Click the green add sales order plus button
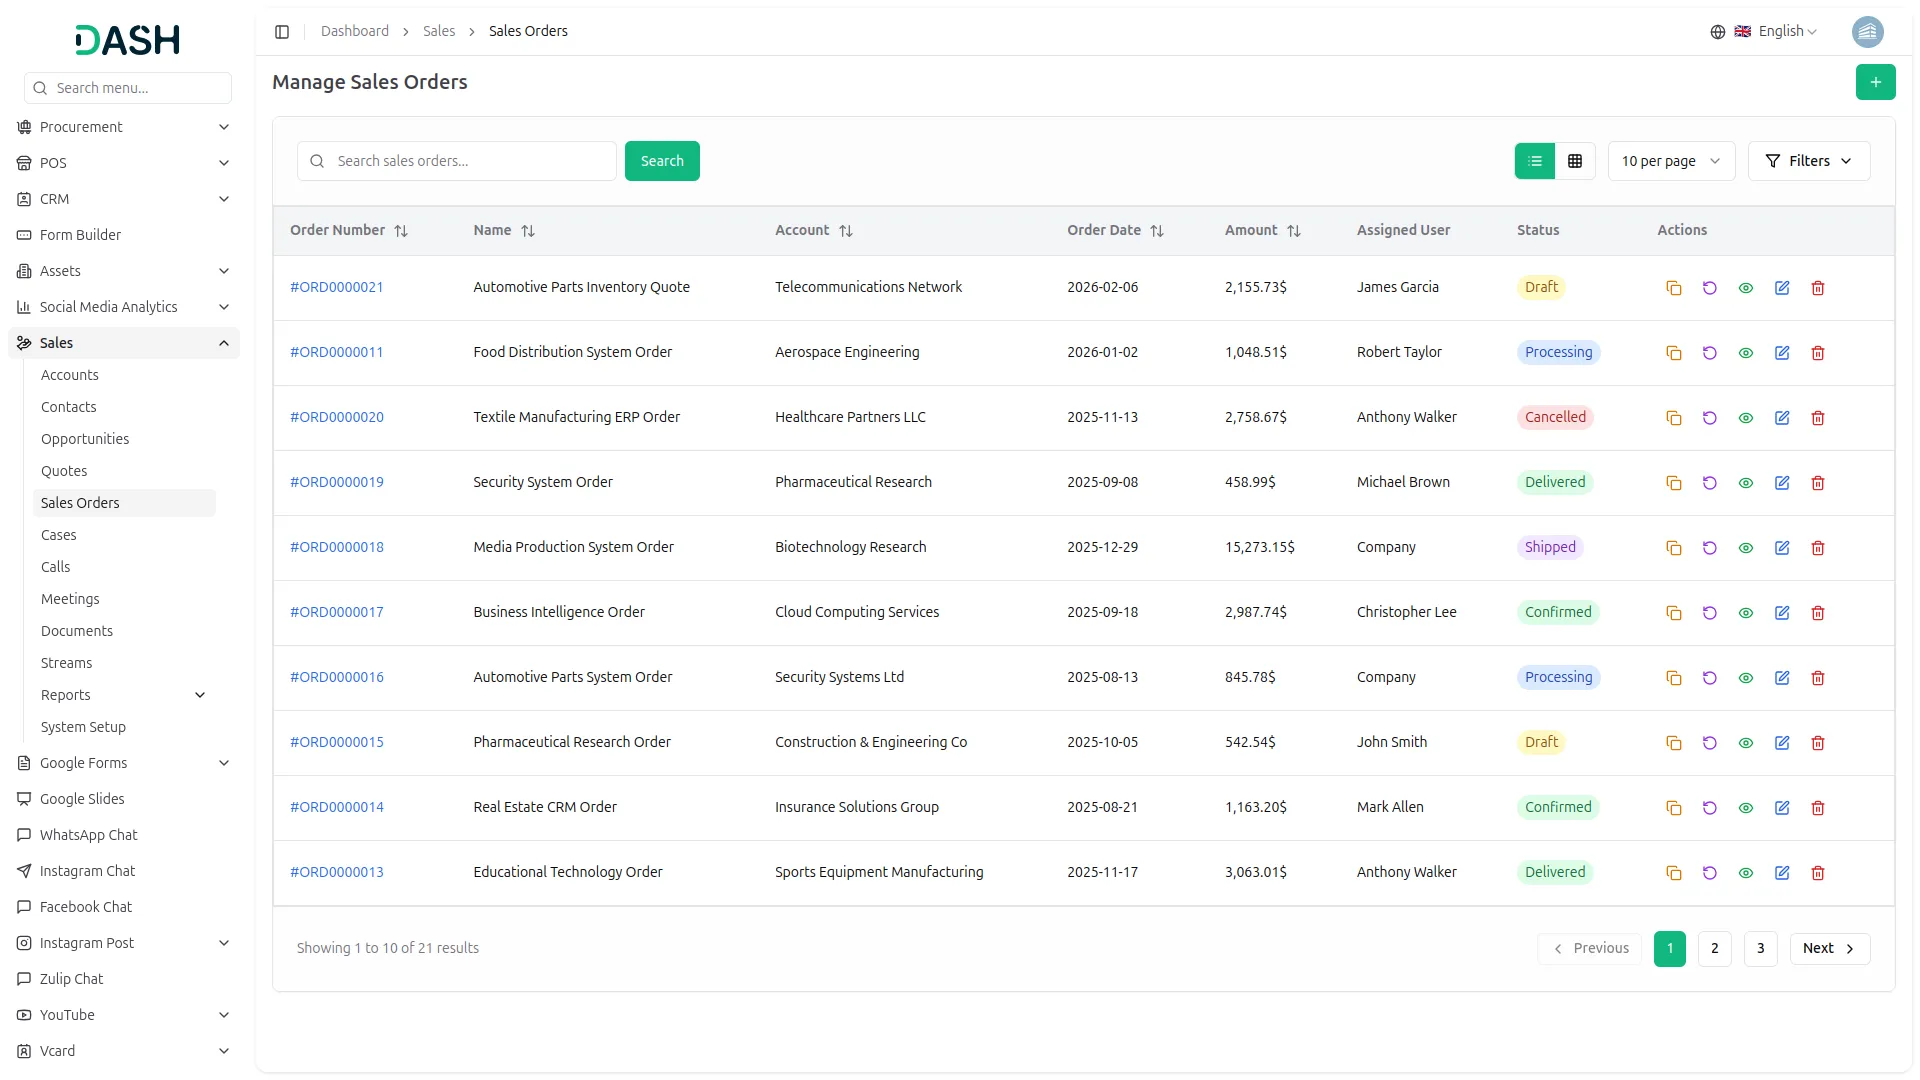 (x=1875, y=82)
